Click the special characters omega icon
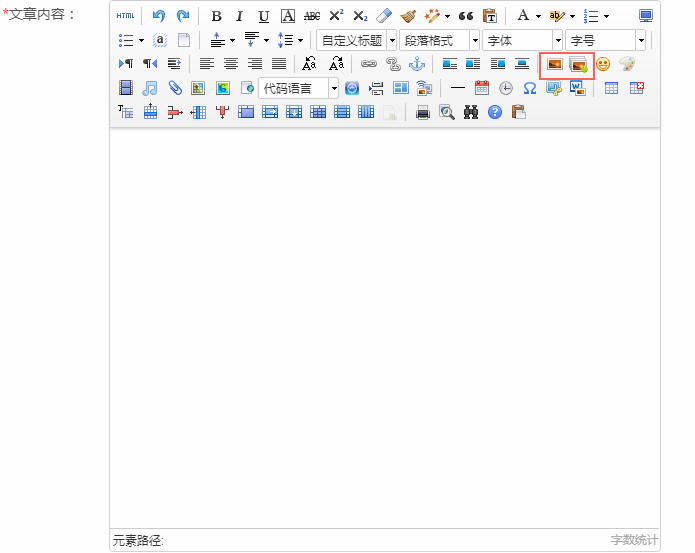This screenshot has height=553, width=695. pyautogui.click(x=530, y=89)
